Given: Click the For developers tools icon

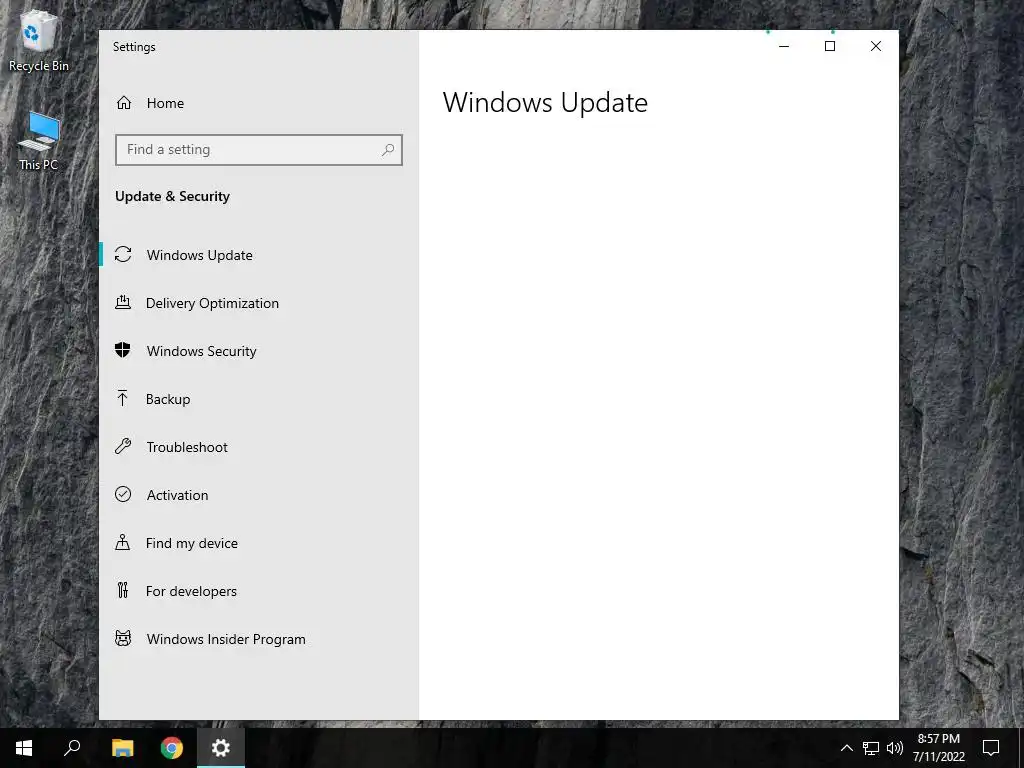Looking at the screenshot, I should tap(122, 590).
